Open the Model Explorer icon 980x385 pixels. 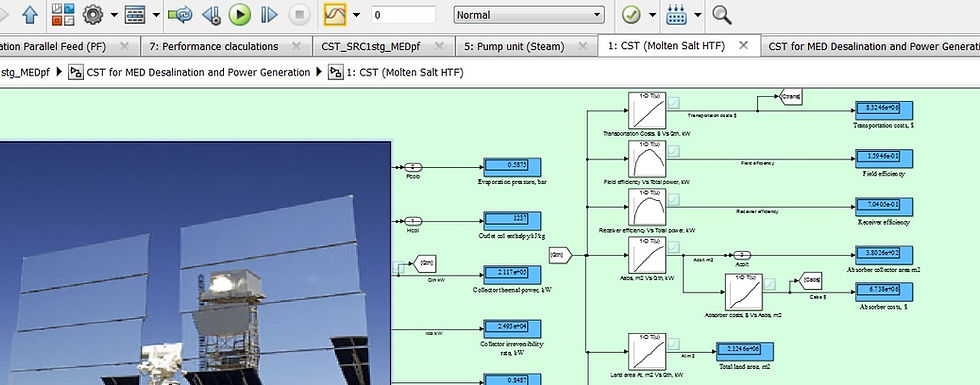coord(135,14)
